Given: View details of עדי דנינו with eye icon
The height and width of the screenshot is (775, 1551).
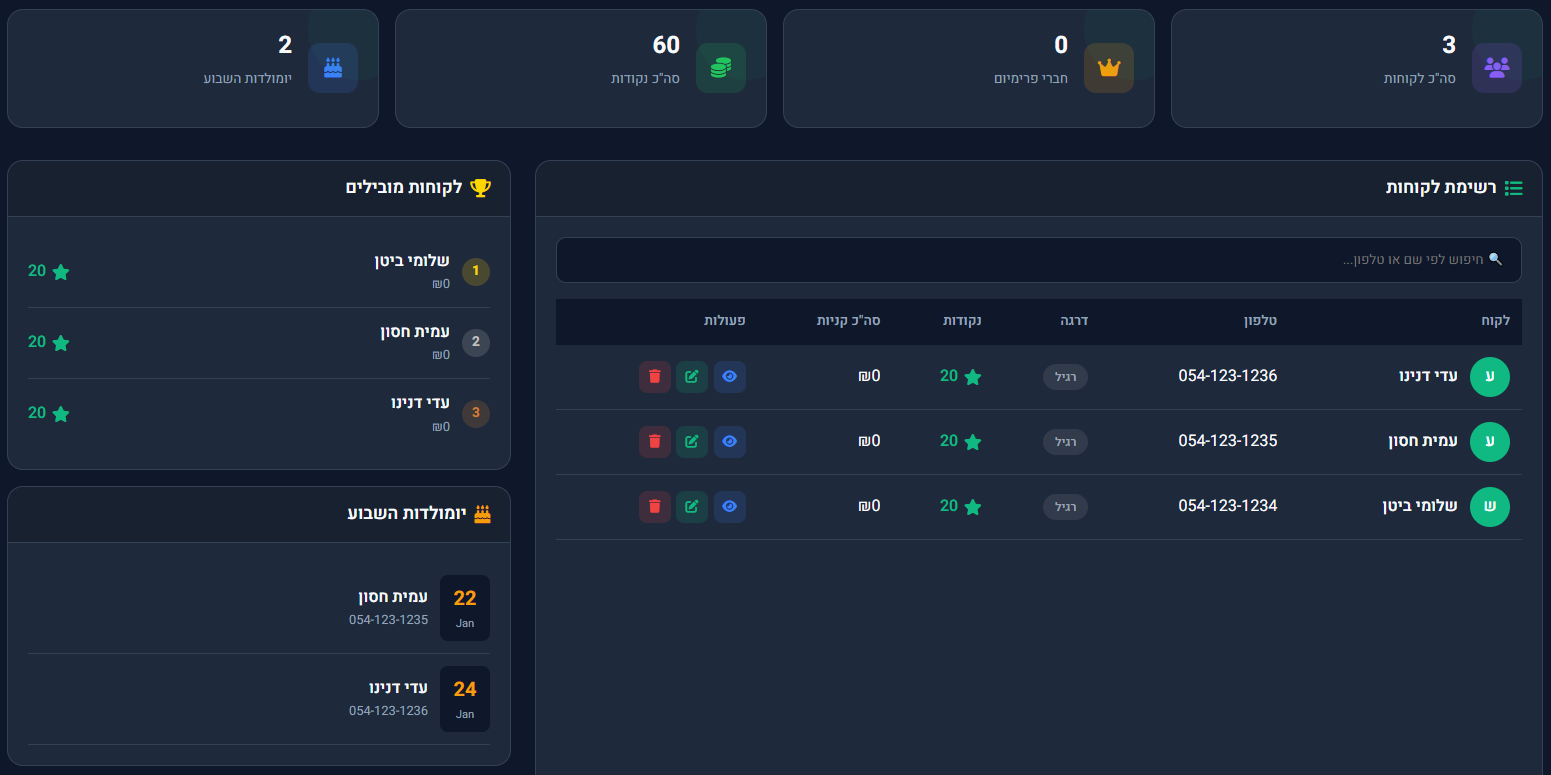Looking at the screenshot, I should pyautogui.click(x=730, y=377).
